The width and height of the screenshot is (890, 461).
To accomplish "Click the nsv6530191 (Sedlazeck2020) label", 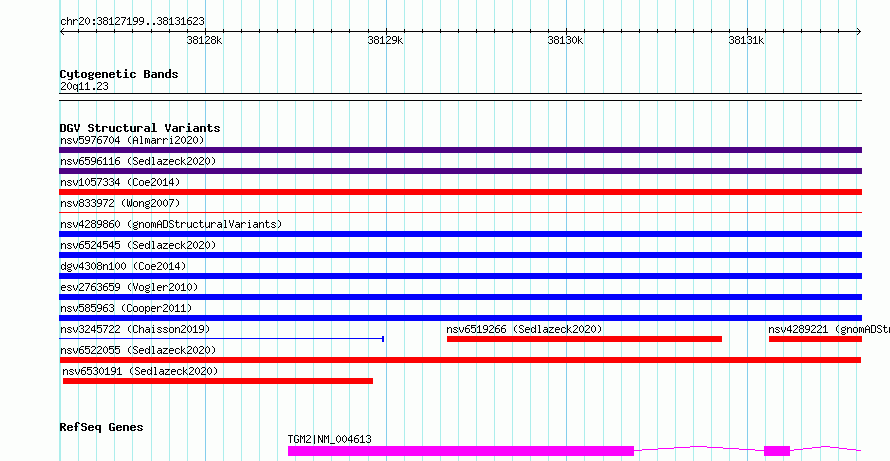I will (x=140, y=371).
